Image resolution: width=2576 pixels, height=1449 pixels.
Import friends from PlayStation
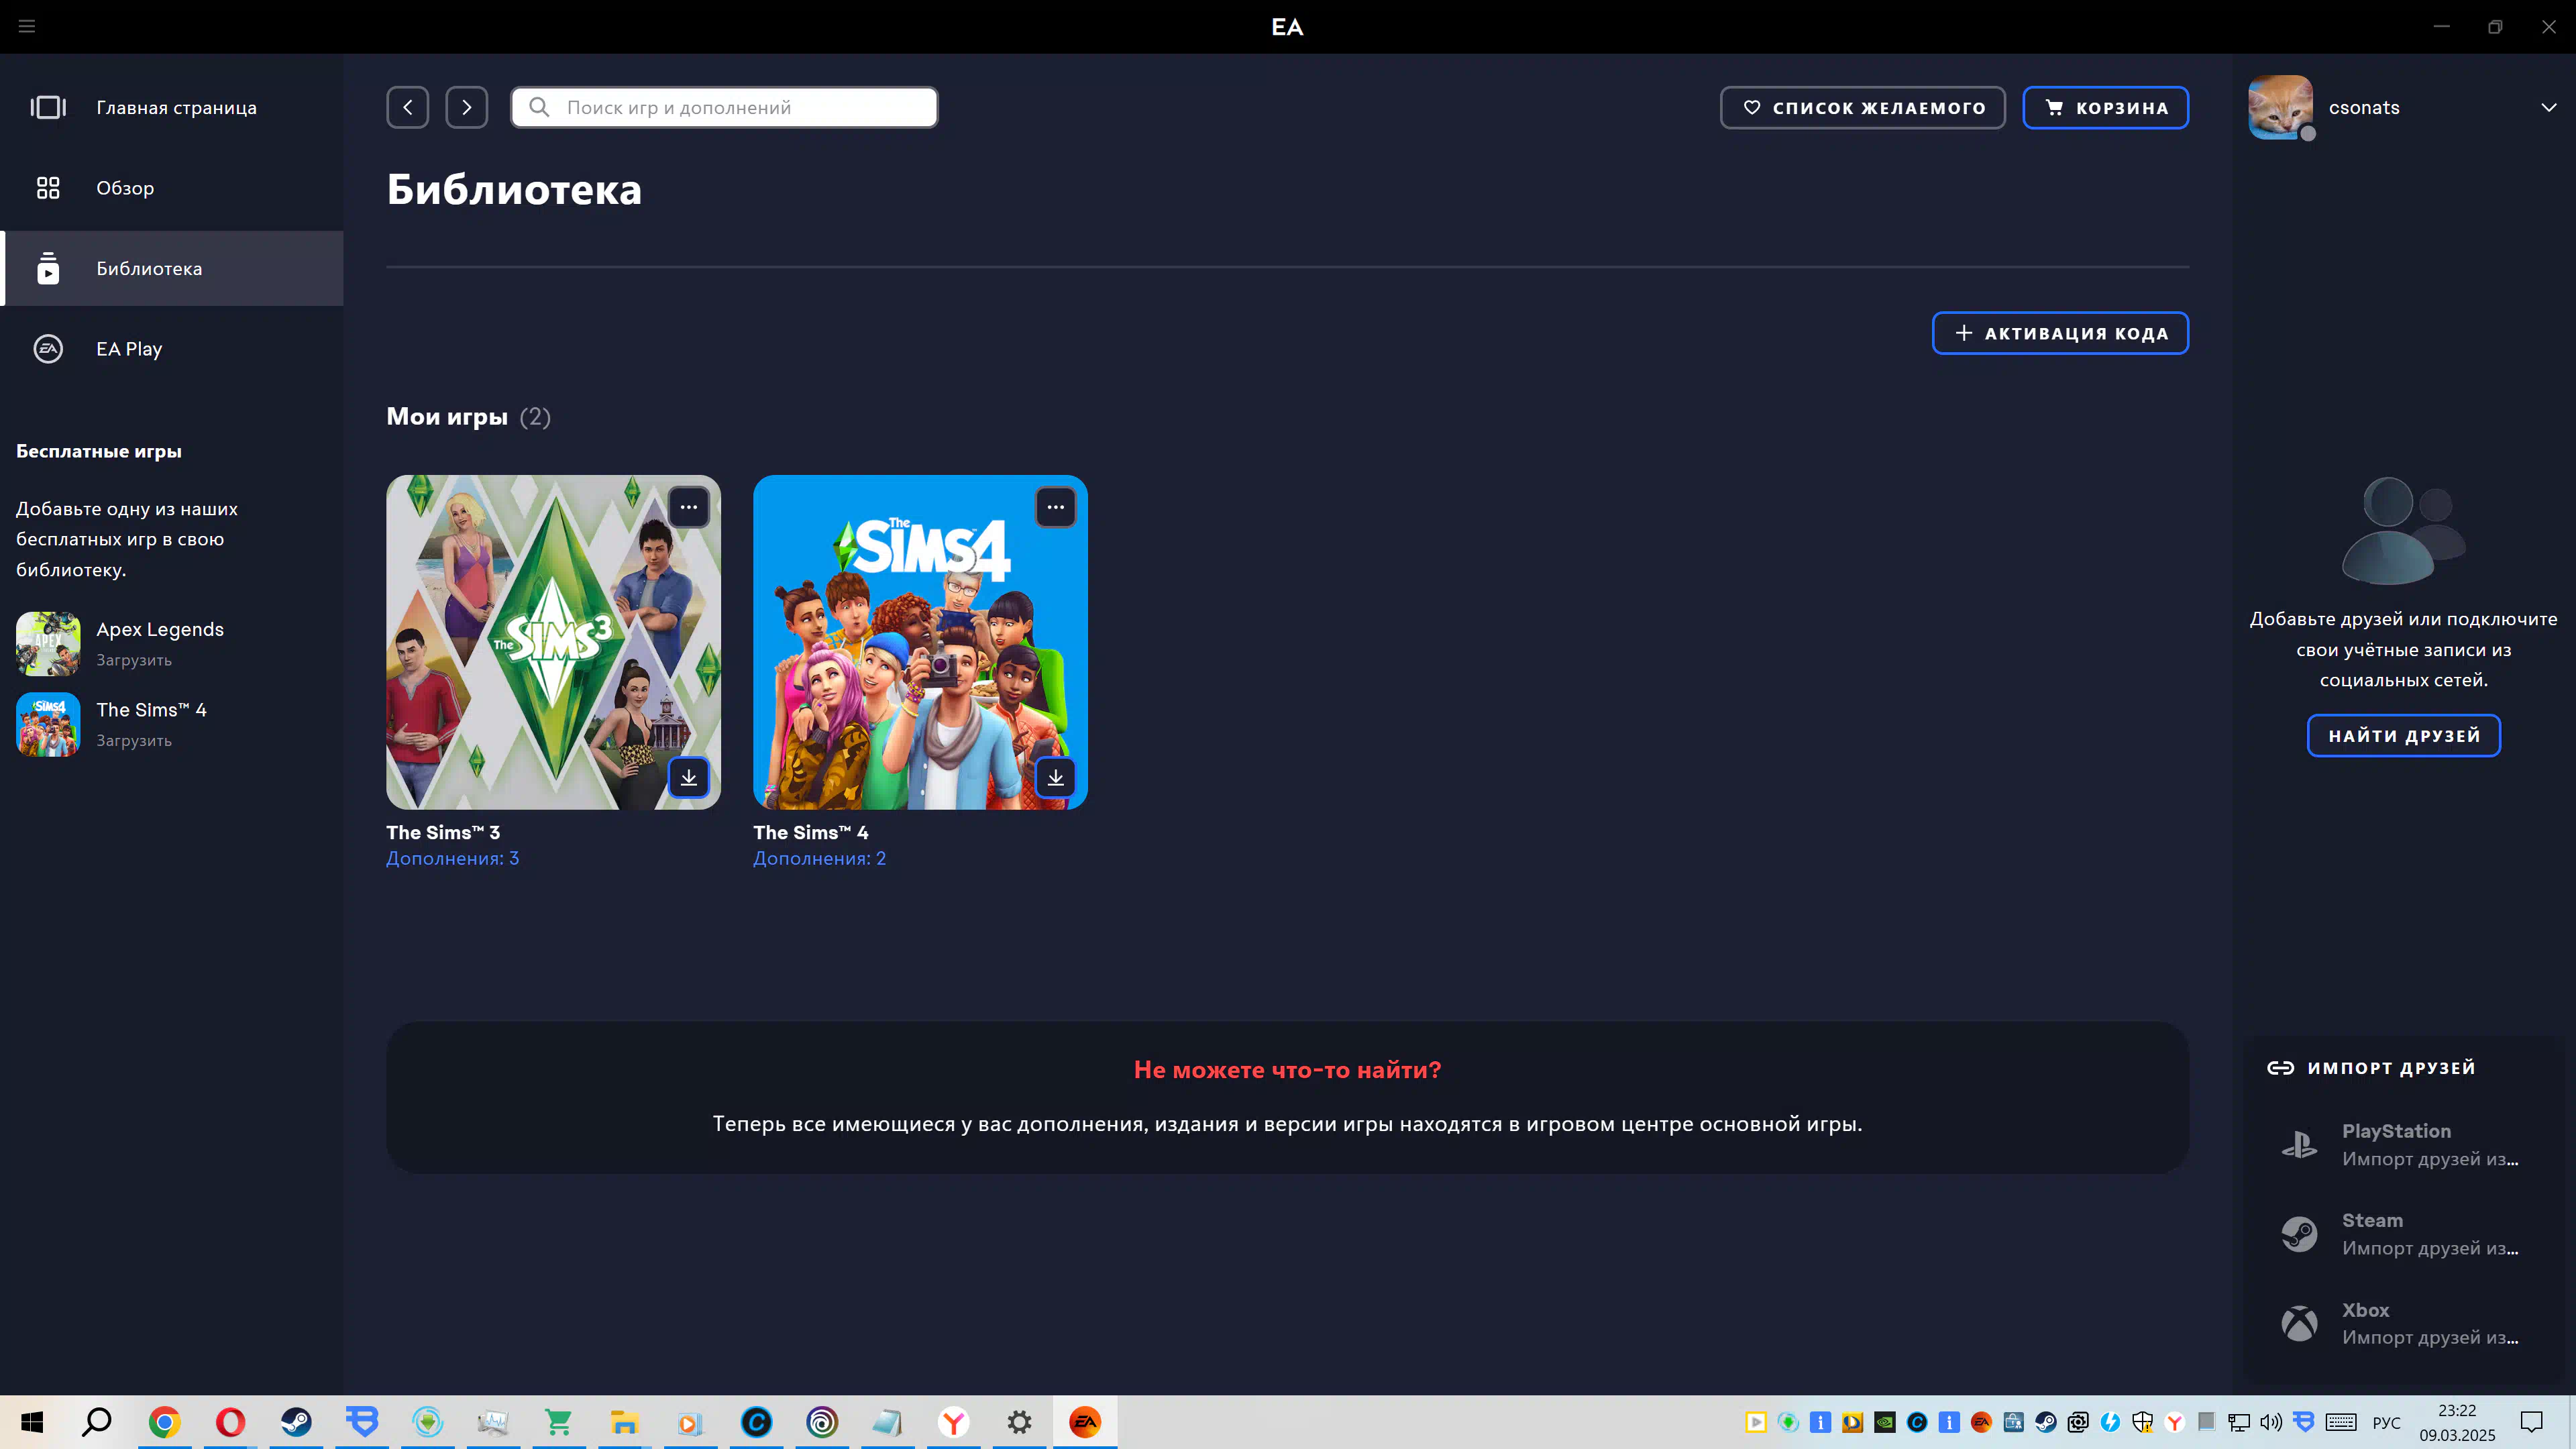pyautogui.click(x=2404, y=1145)
